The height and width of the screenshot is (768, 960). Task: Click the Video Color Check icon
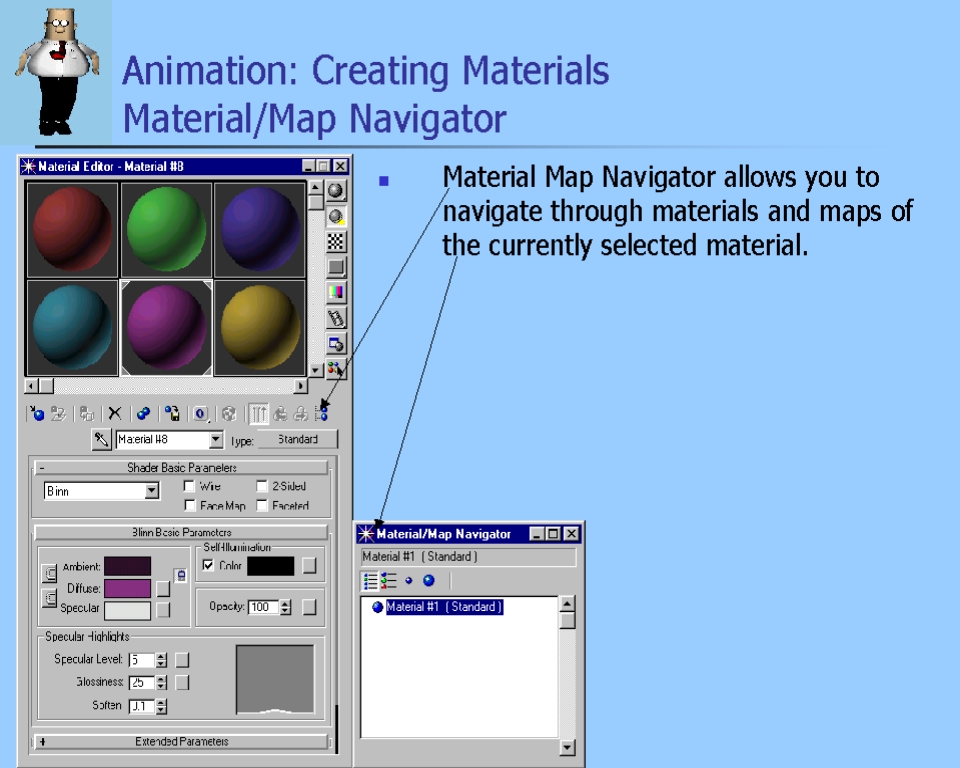(336, 293)
